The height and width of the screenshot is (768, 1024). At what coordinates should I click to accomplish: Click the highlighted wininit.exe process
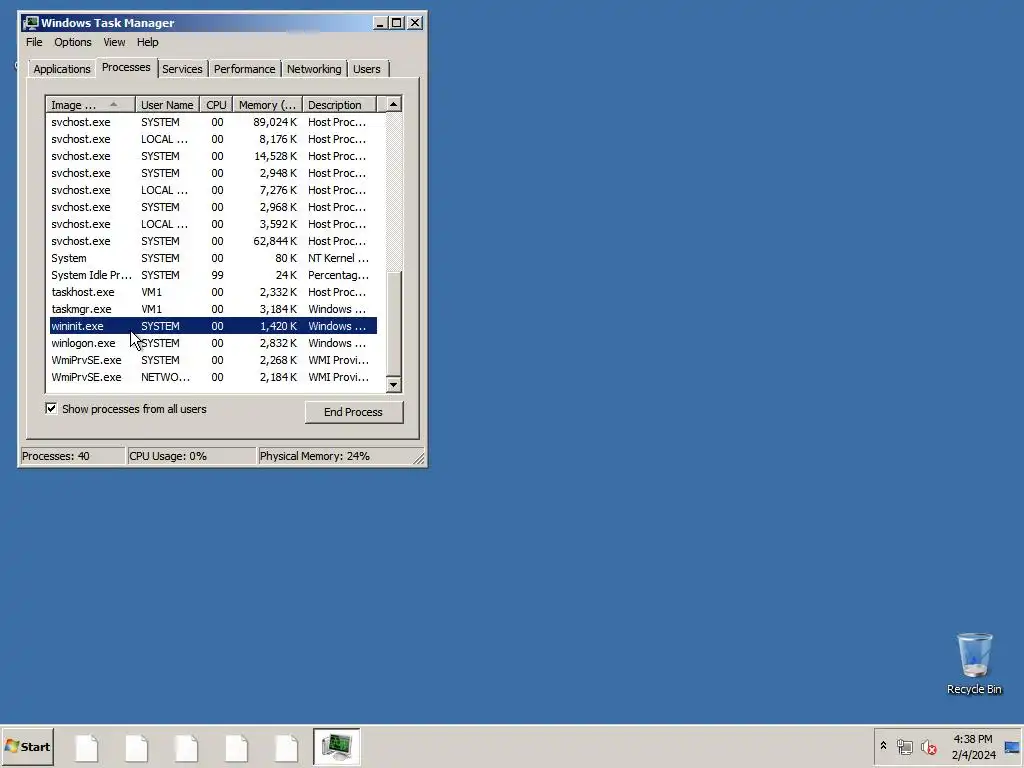(x=213, y=326)
